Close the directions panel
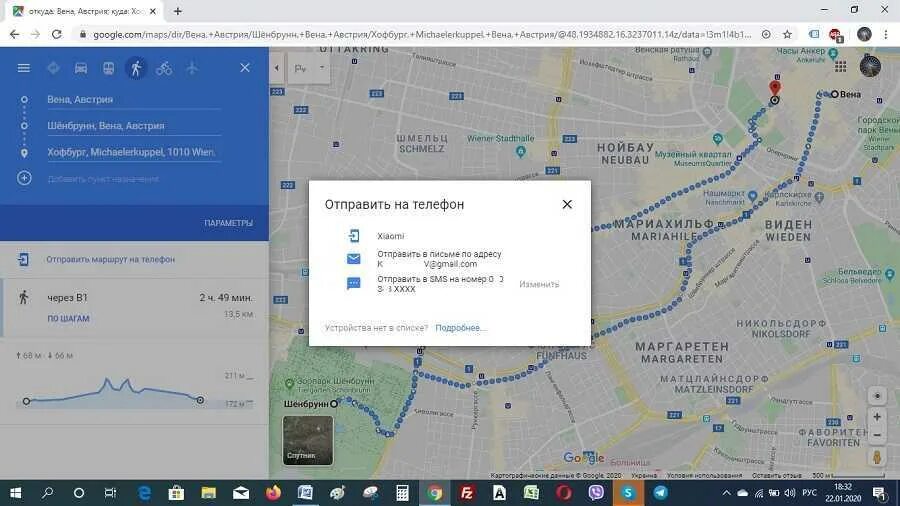The width and height of the screenshot is (900, 506). coord(245,68)
